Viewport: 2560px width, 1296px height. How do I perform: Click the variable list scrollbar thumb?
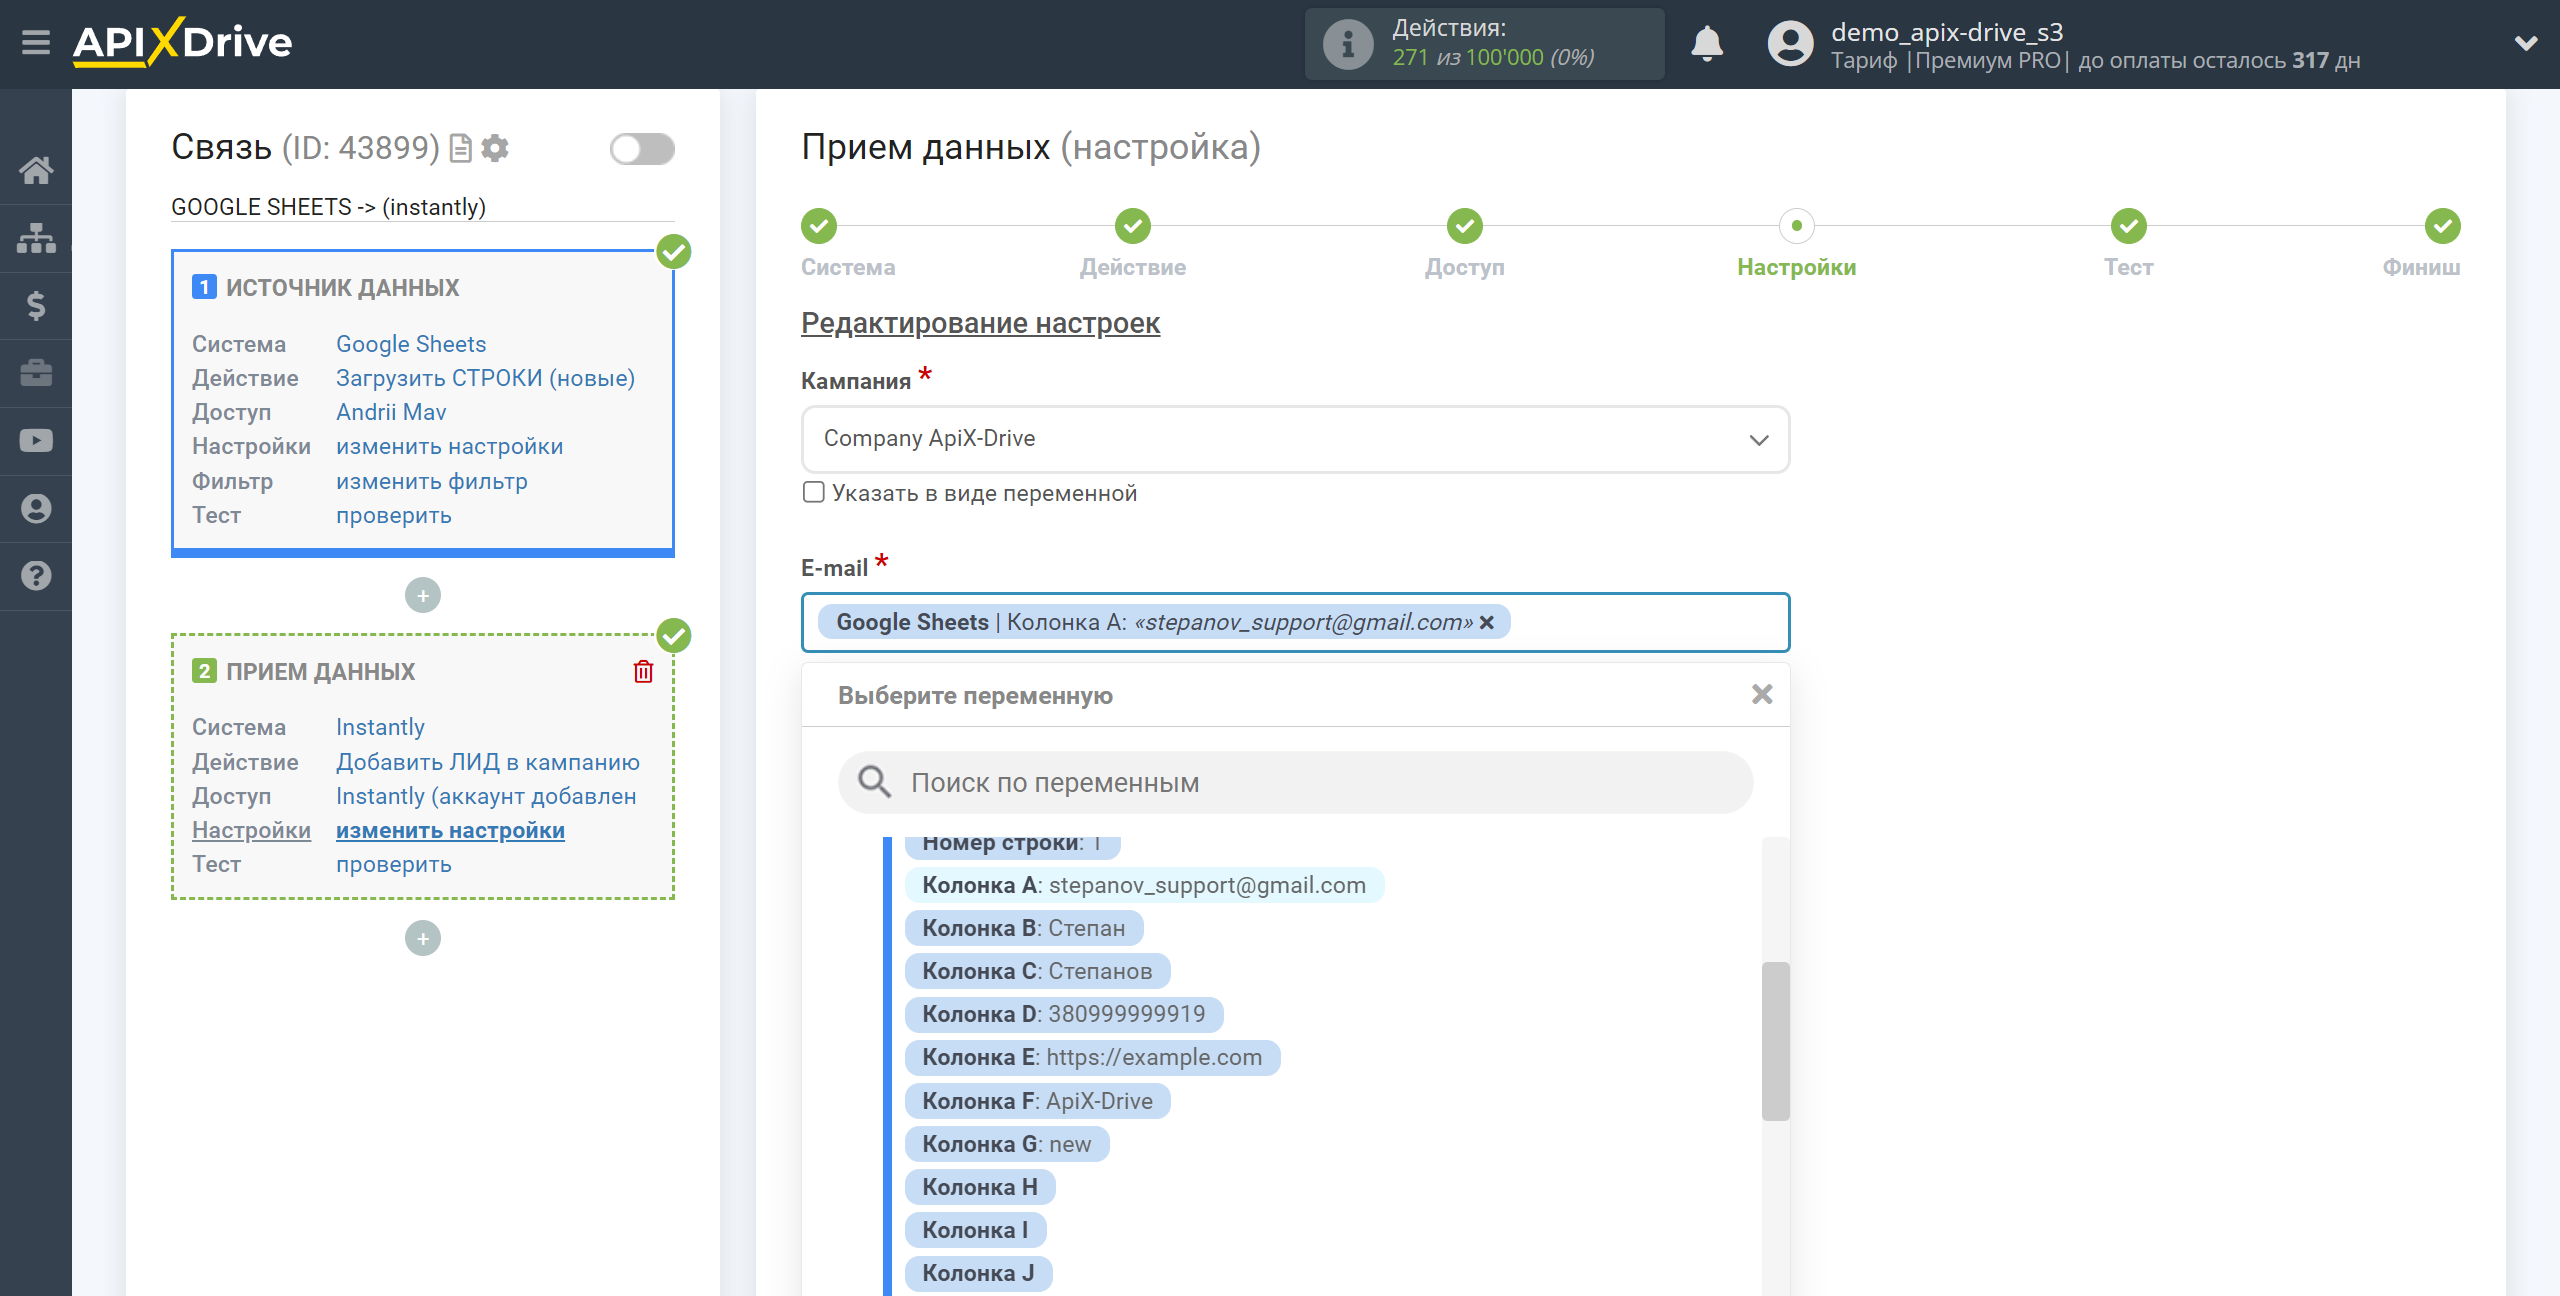click(1775, 1041)
